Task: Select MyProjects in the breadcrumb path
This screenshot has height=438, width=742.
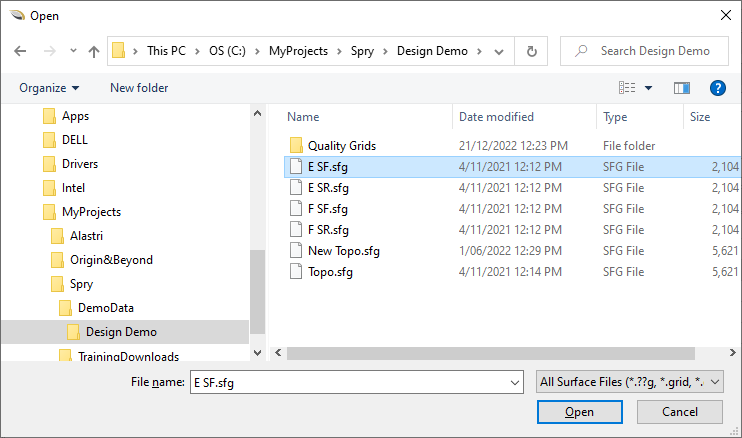Action: [298, 51]
